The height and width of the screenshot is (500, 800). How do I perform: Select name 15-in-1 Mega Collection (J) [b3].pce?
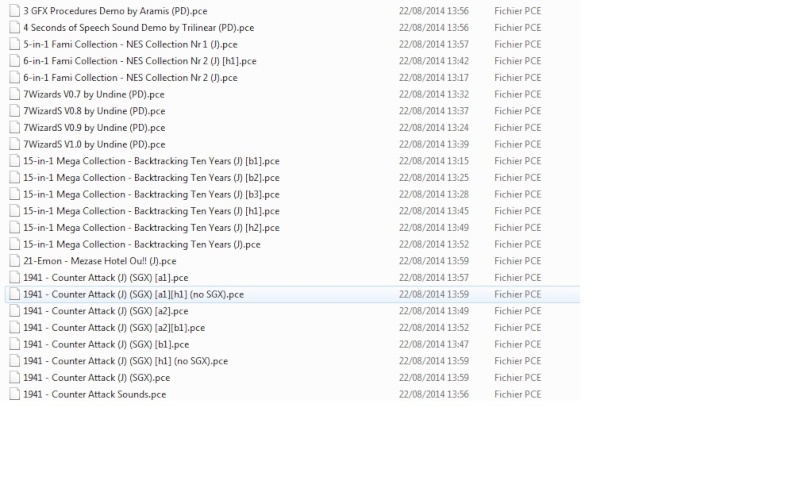coord(151,194)
